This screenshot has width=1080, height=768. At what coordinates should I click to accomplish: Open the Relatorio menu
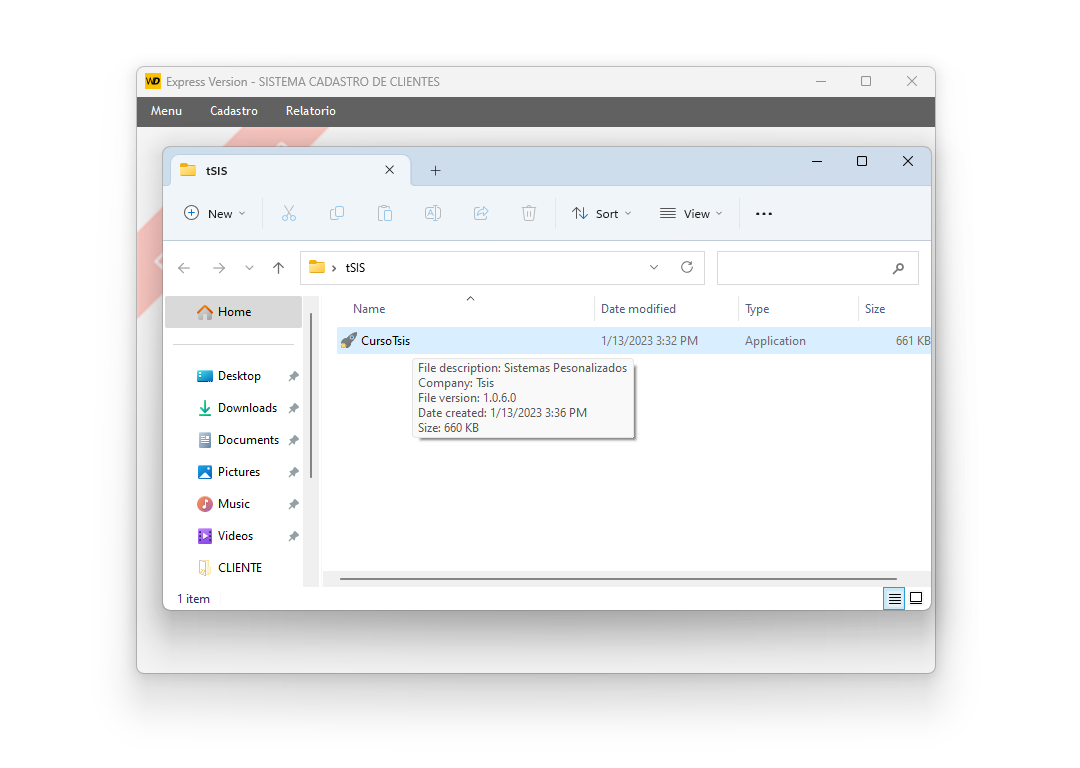click(x=311, y=111)
